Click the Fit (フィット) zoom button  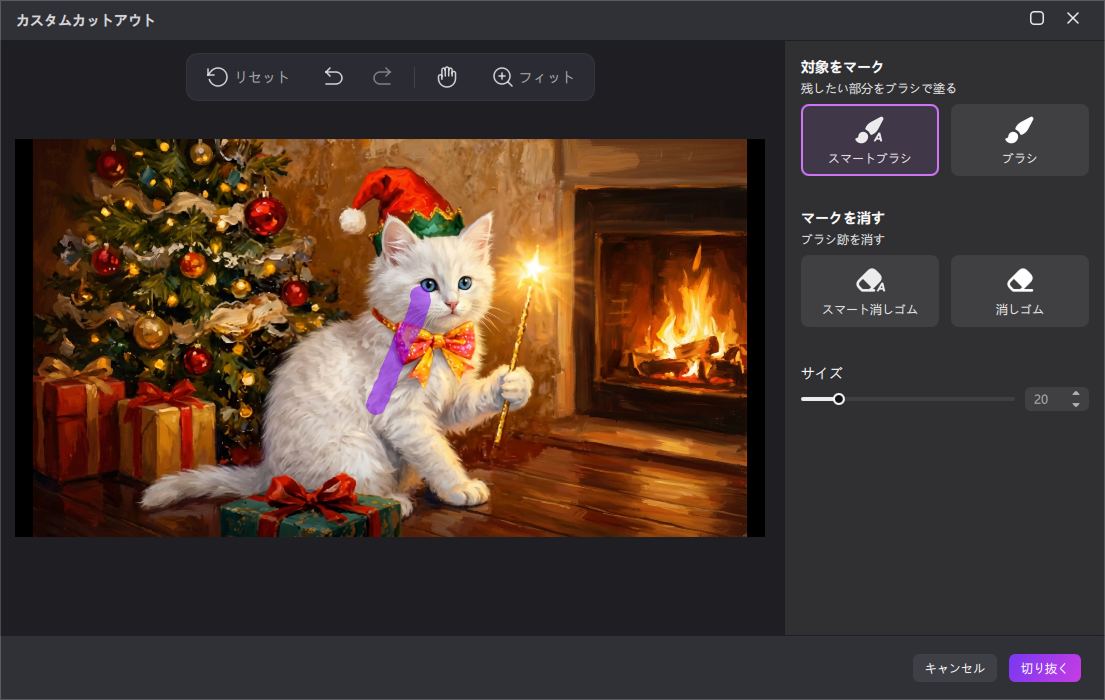(534, 77)
